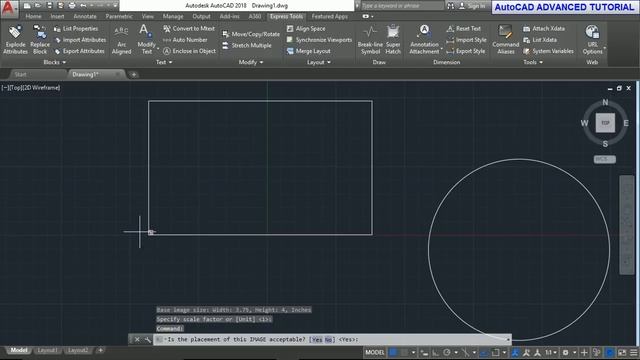
Task: Toggle grid display in status bar
Action: [x=393, y=352]
